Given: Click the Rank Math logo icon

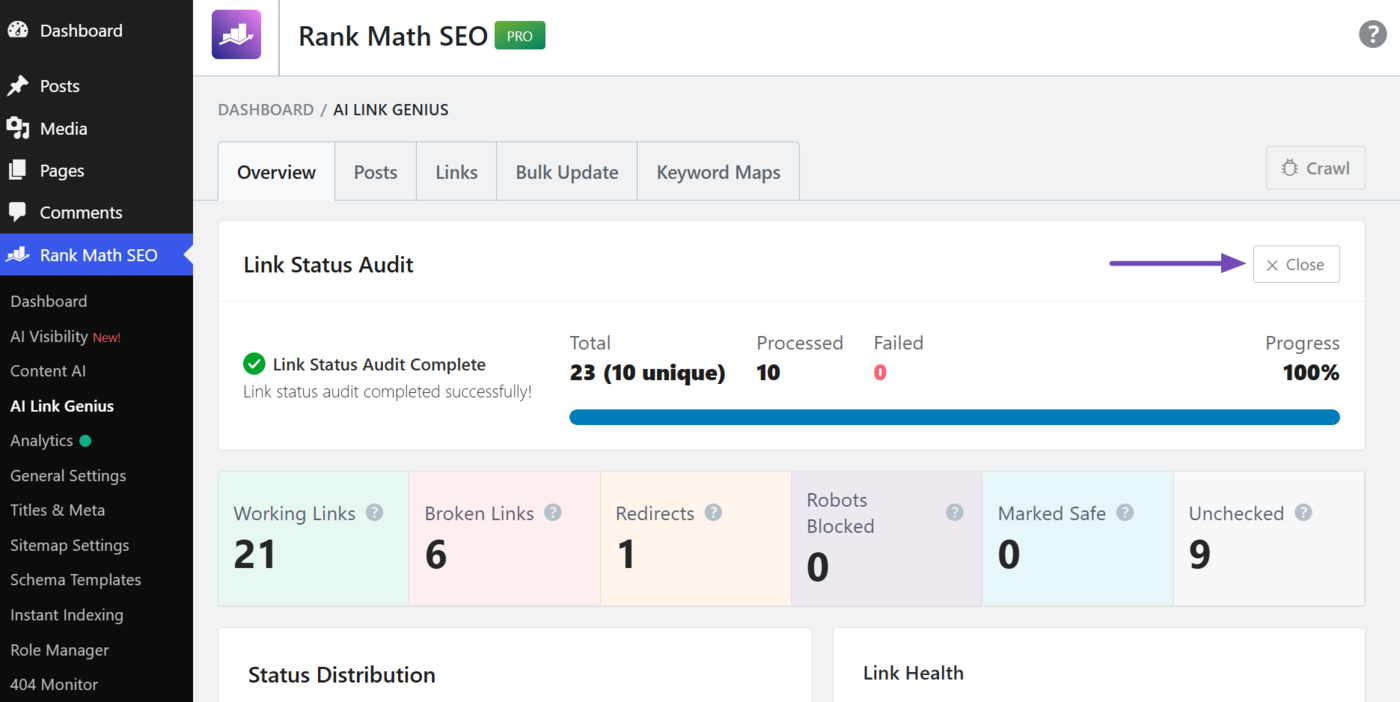Looking at the screenshot, I should (x=236, y=35).
